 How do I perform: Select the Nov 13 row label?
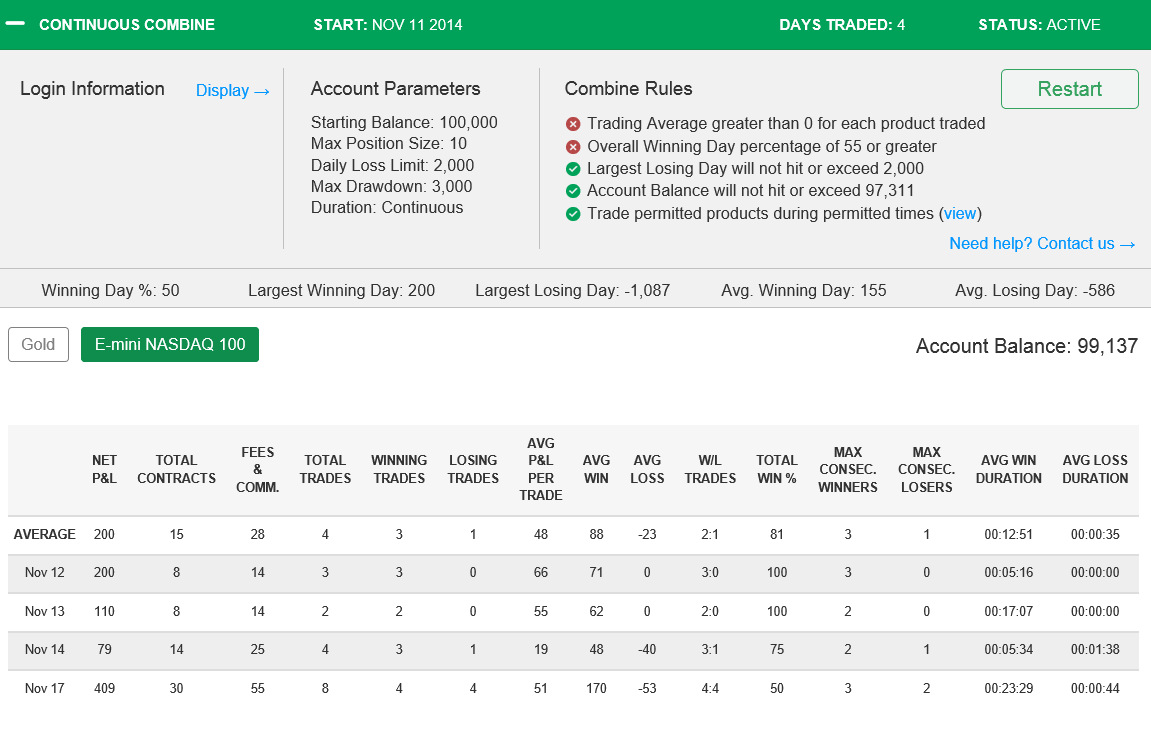tap(45, 611)
